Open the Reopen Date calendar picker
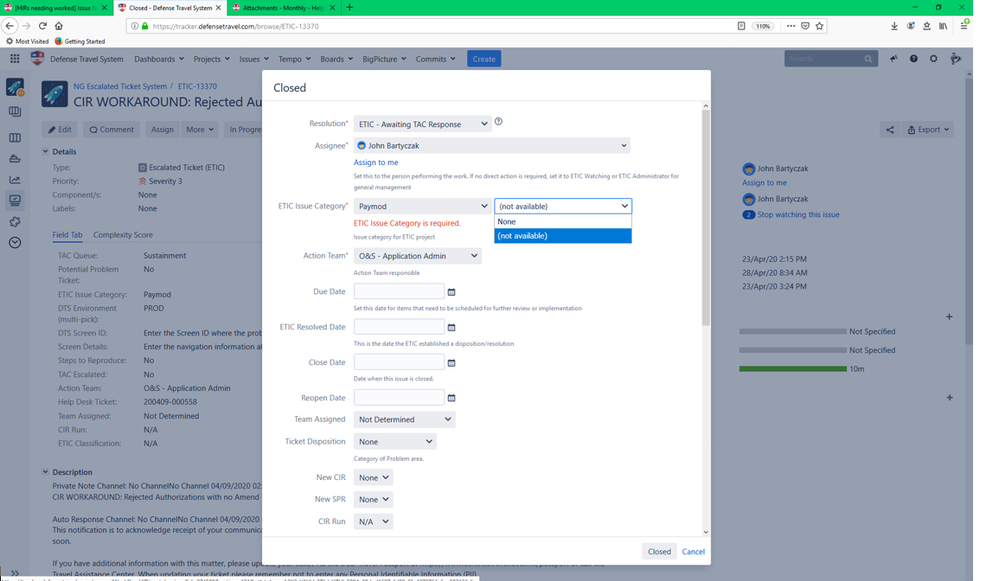Screen dimensions: 999x581 451,398
